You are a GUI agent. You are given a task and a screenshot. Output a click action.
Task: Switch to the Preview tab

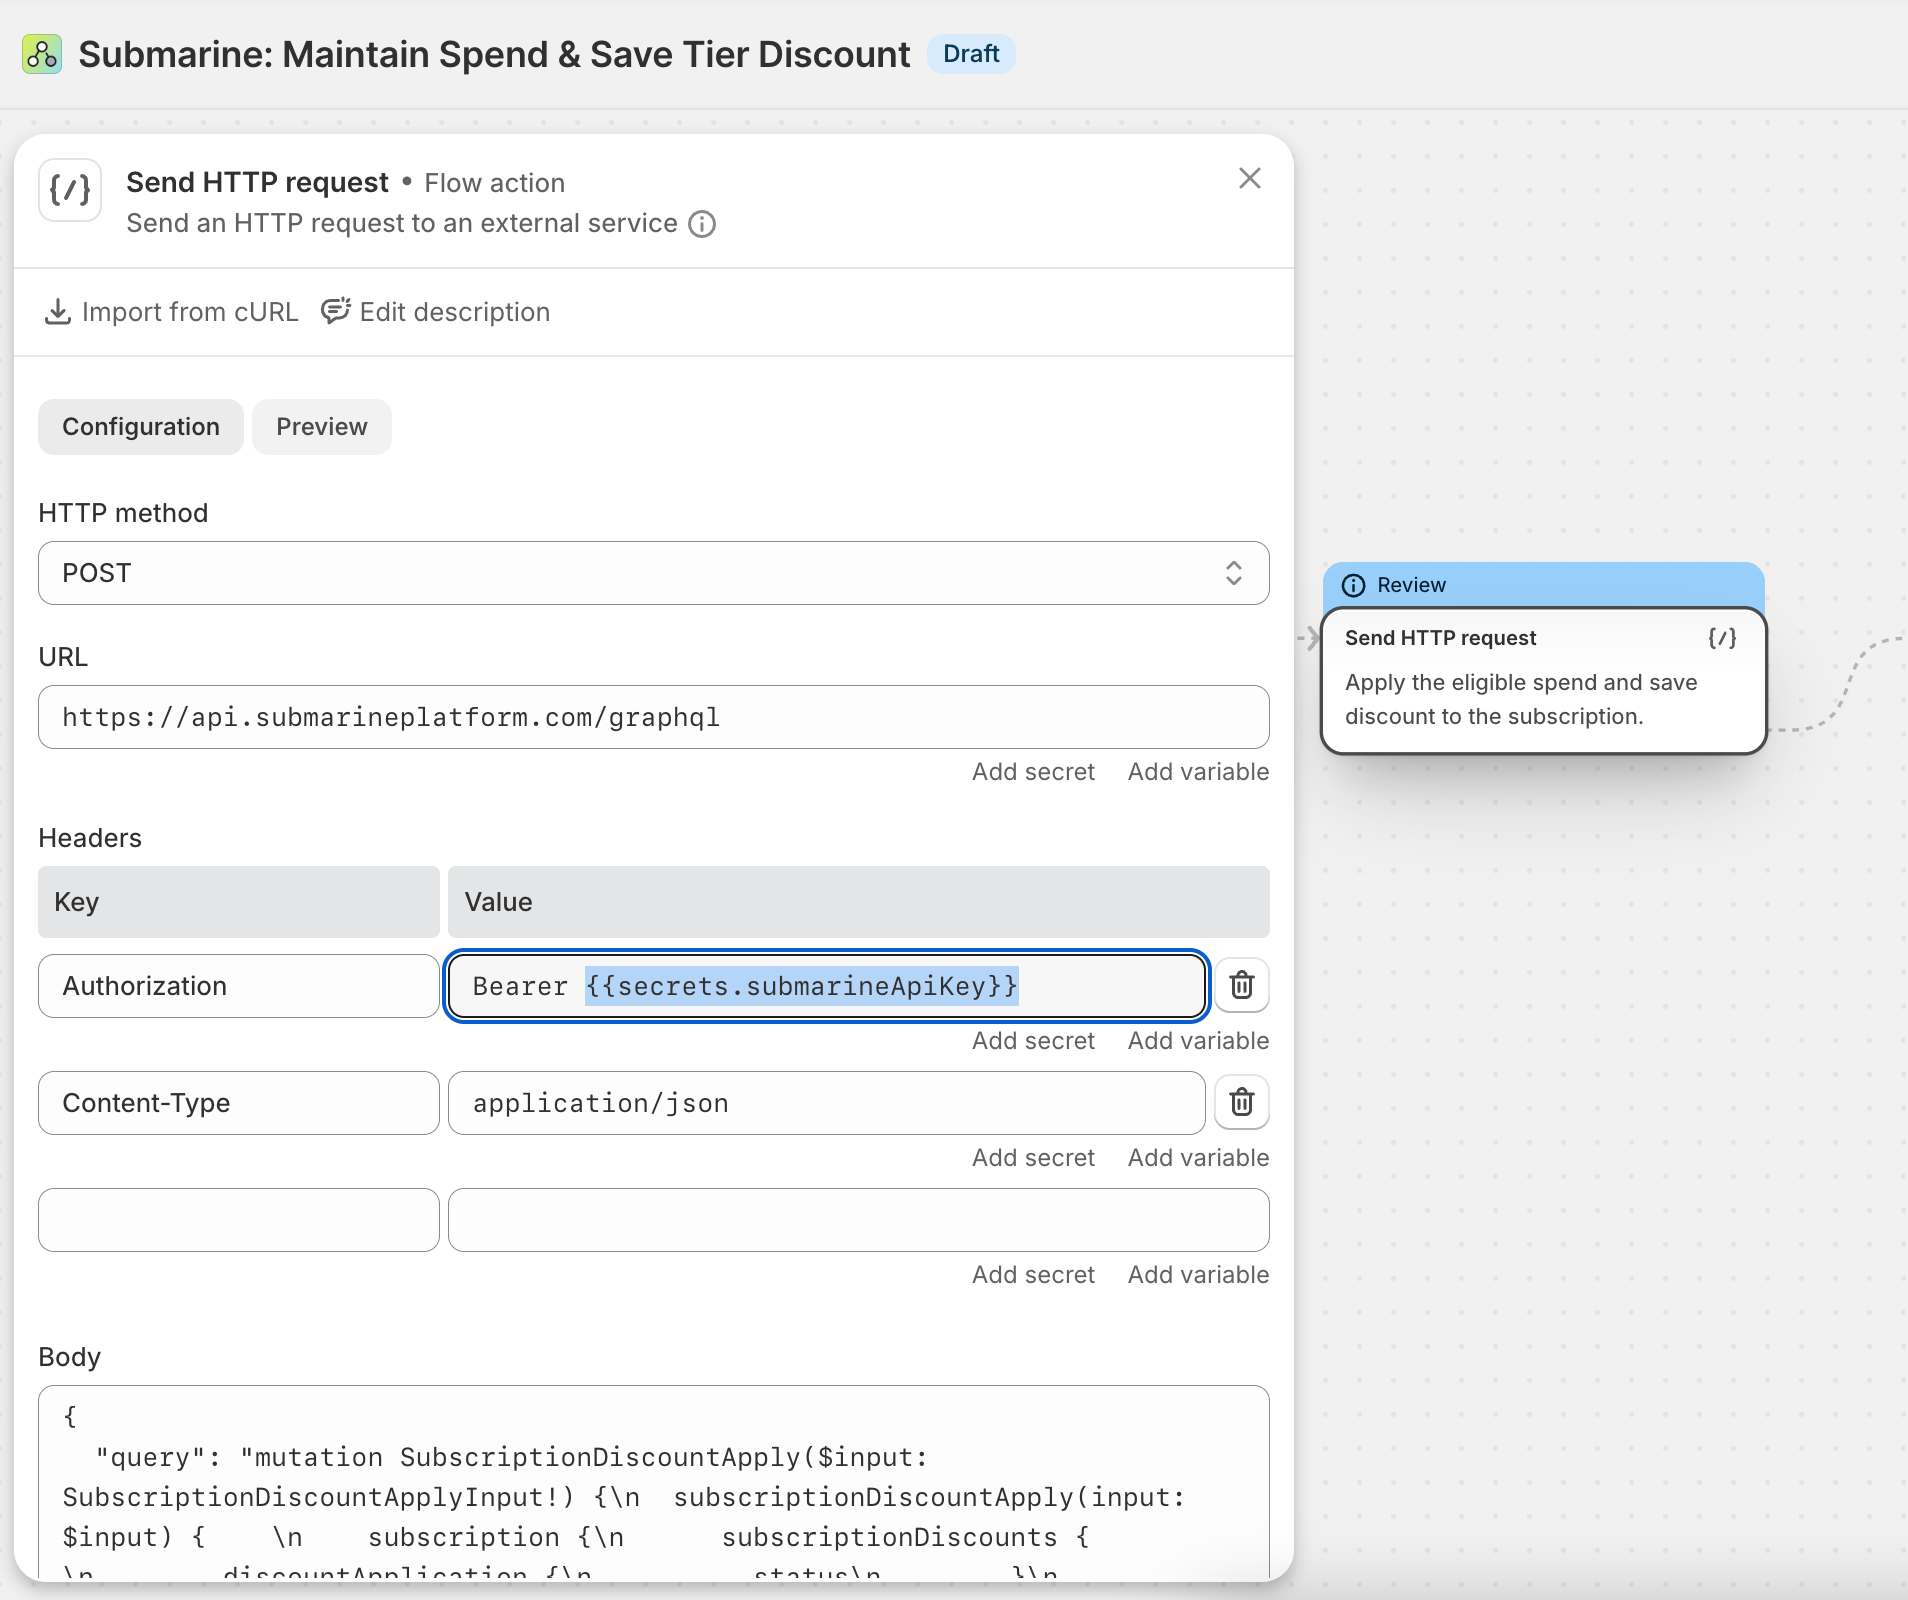pos(321,427)
